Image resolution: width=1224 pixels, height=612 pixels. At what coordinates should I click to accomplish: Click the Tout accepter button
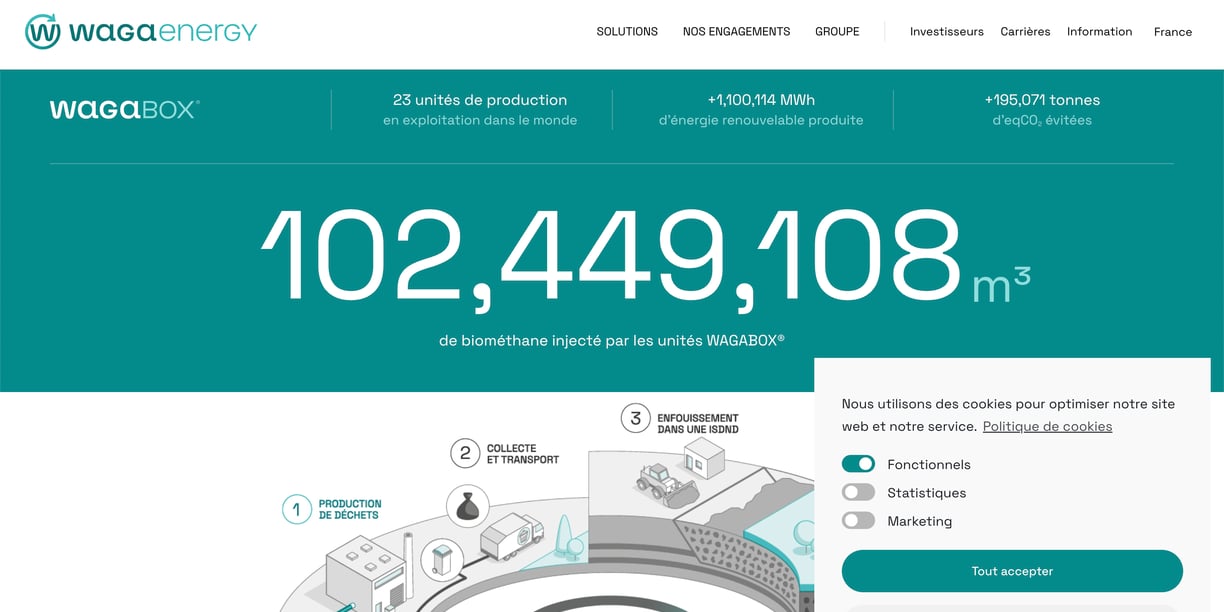[x=1012, y=571]
